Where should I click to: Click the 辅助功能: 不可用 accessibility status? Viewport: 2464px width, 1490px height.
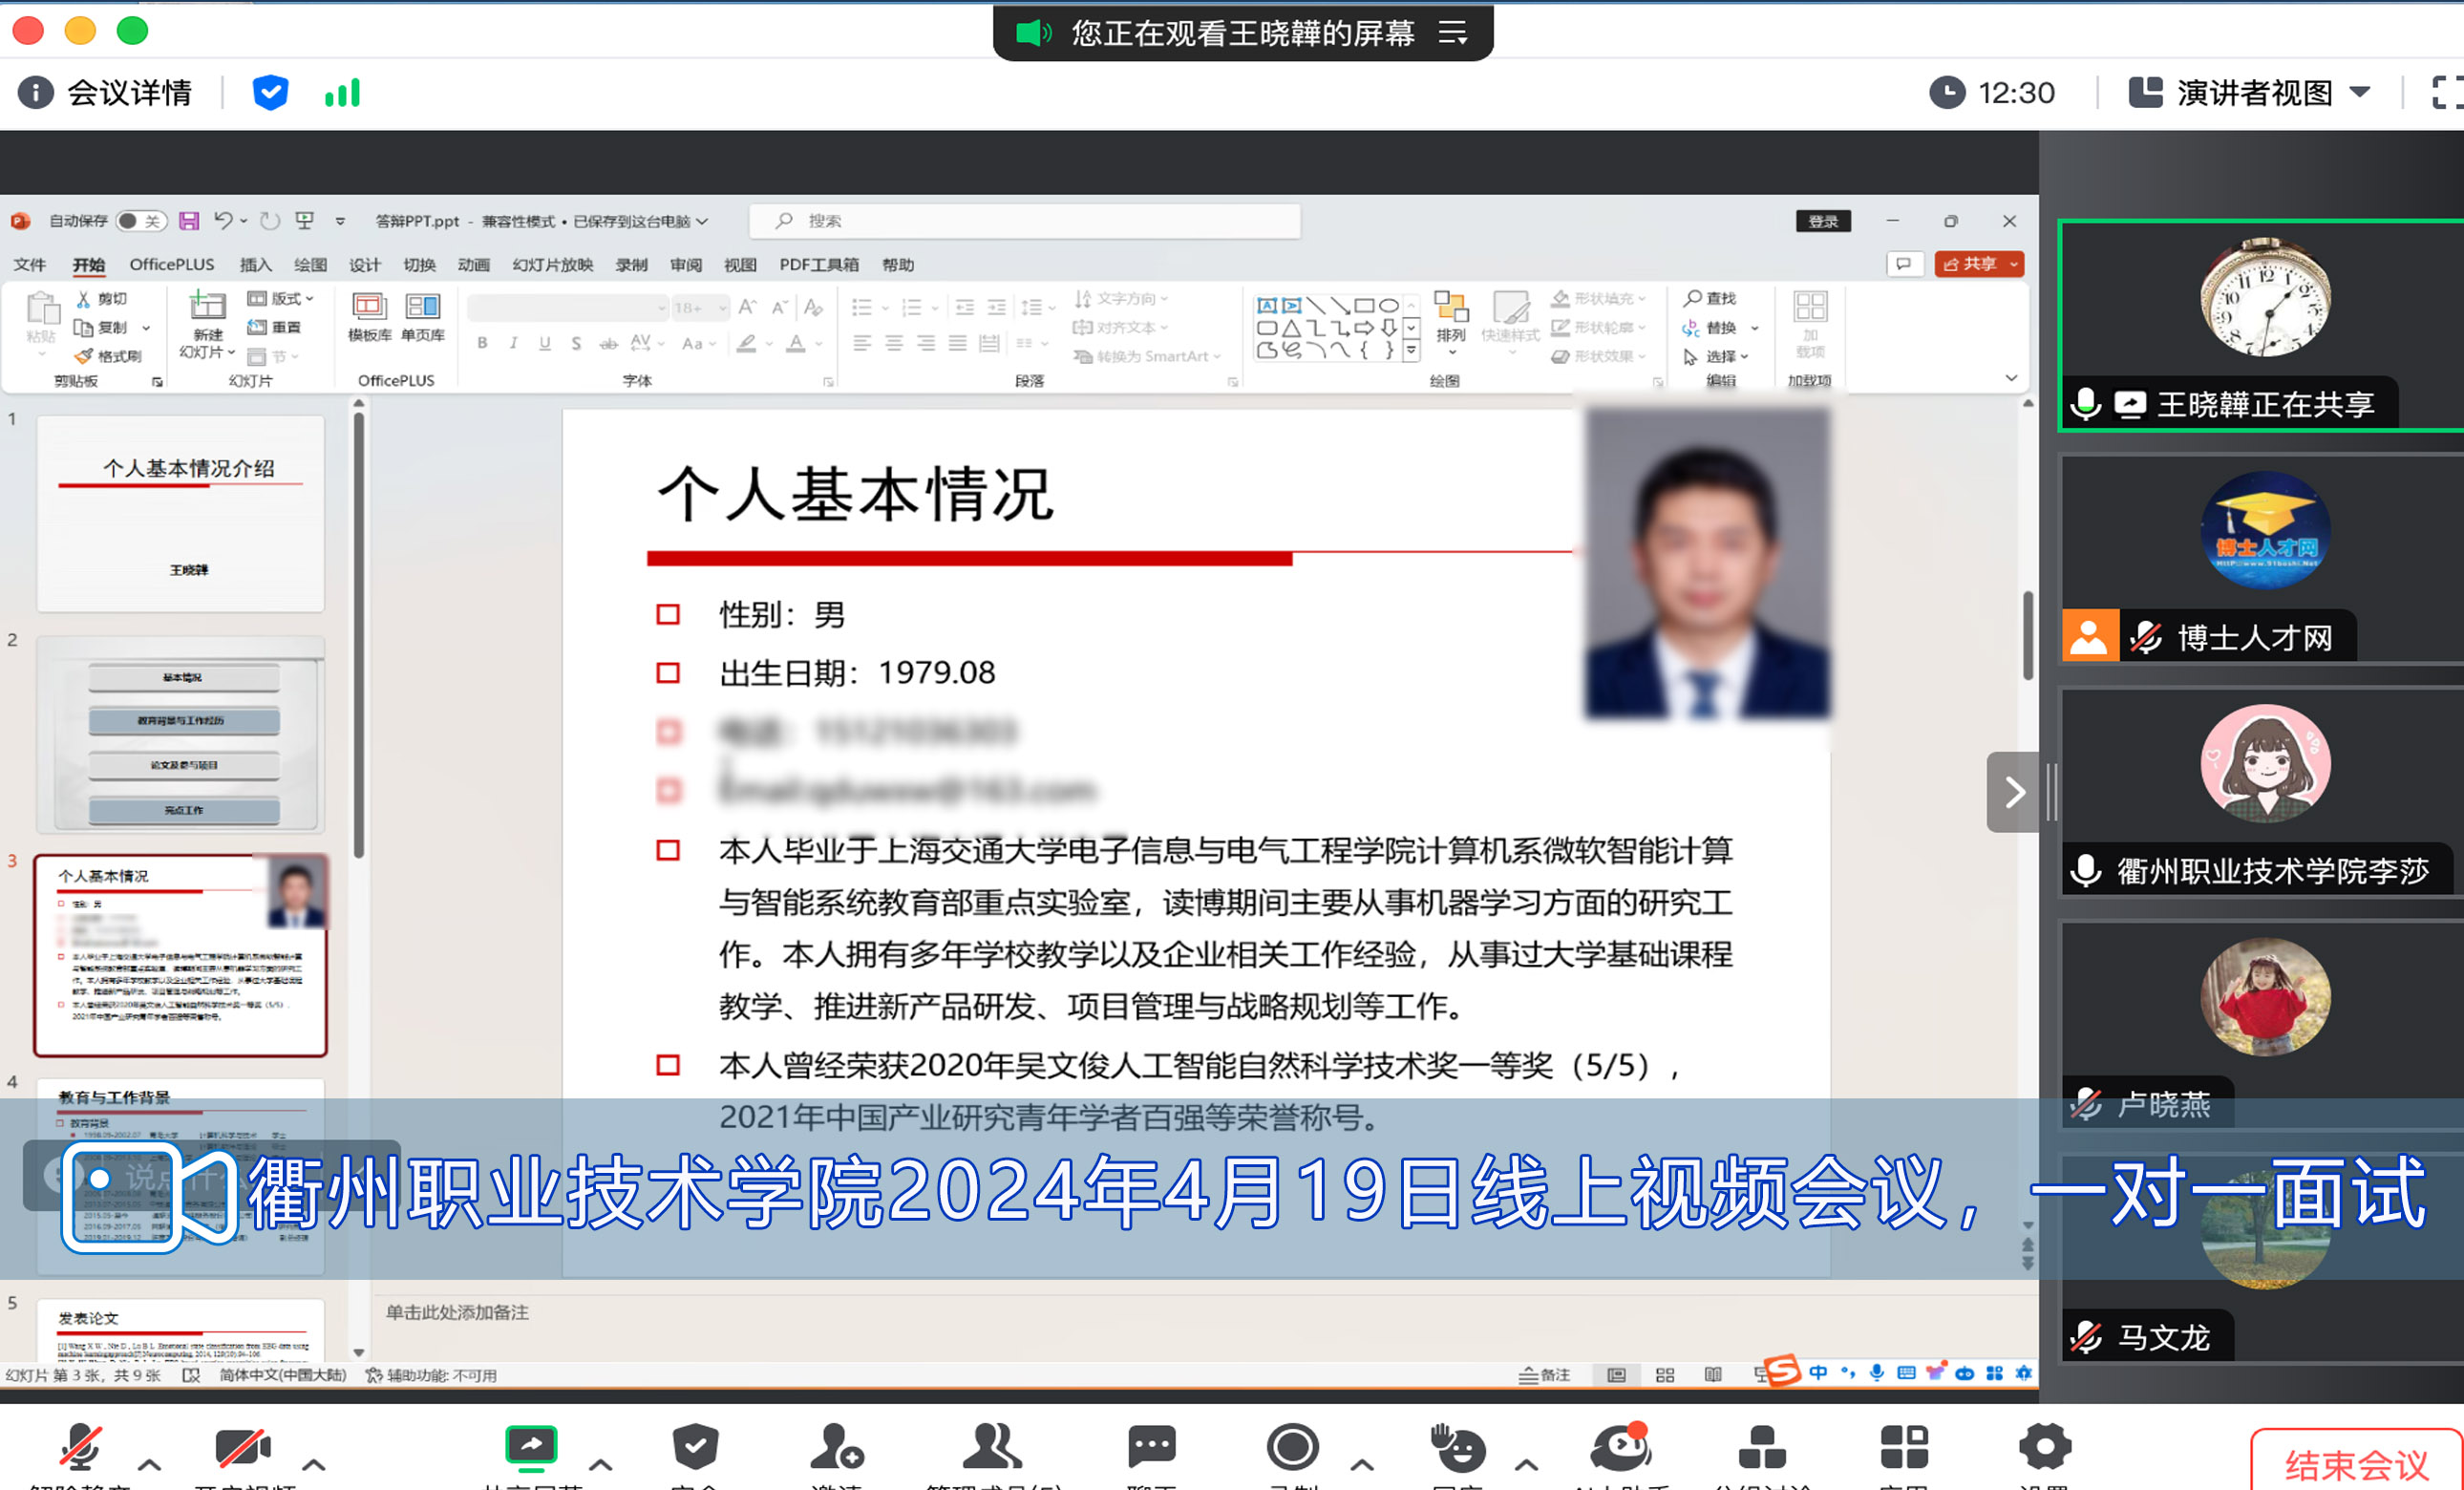[432, 1375]
